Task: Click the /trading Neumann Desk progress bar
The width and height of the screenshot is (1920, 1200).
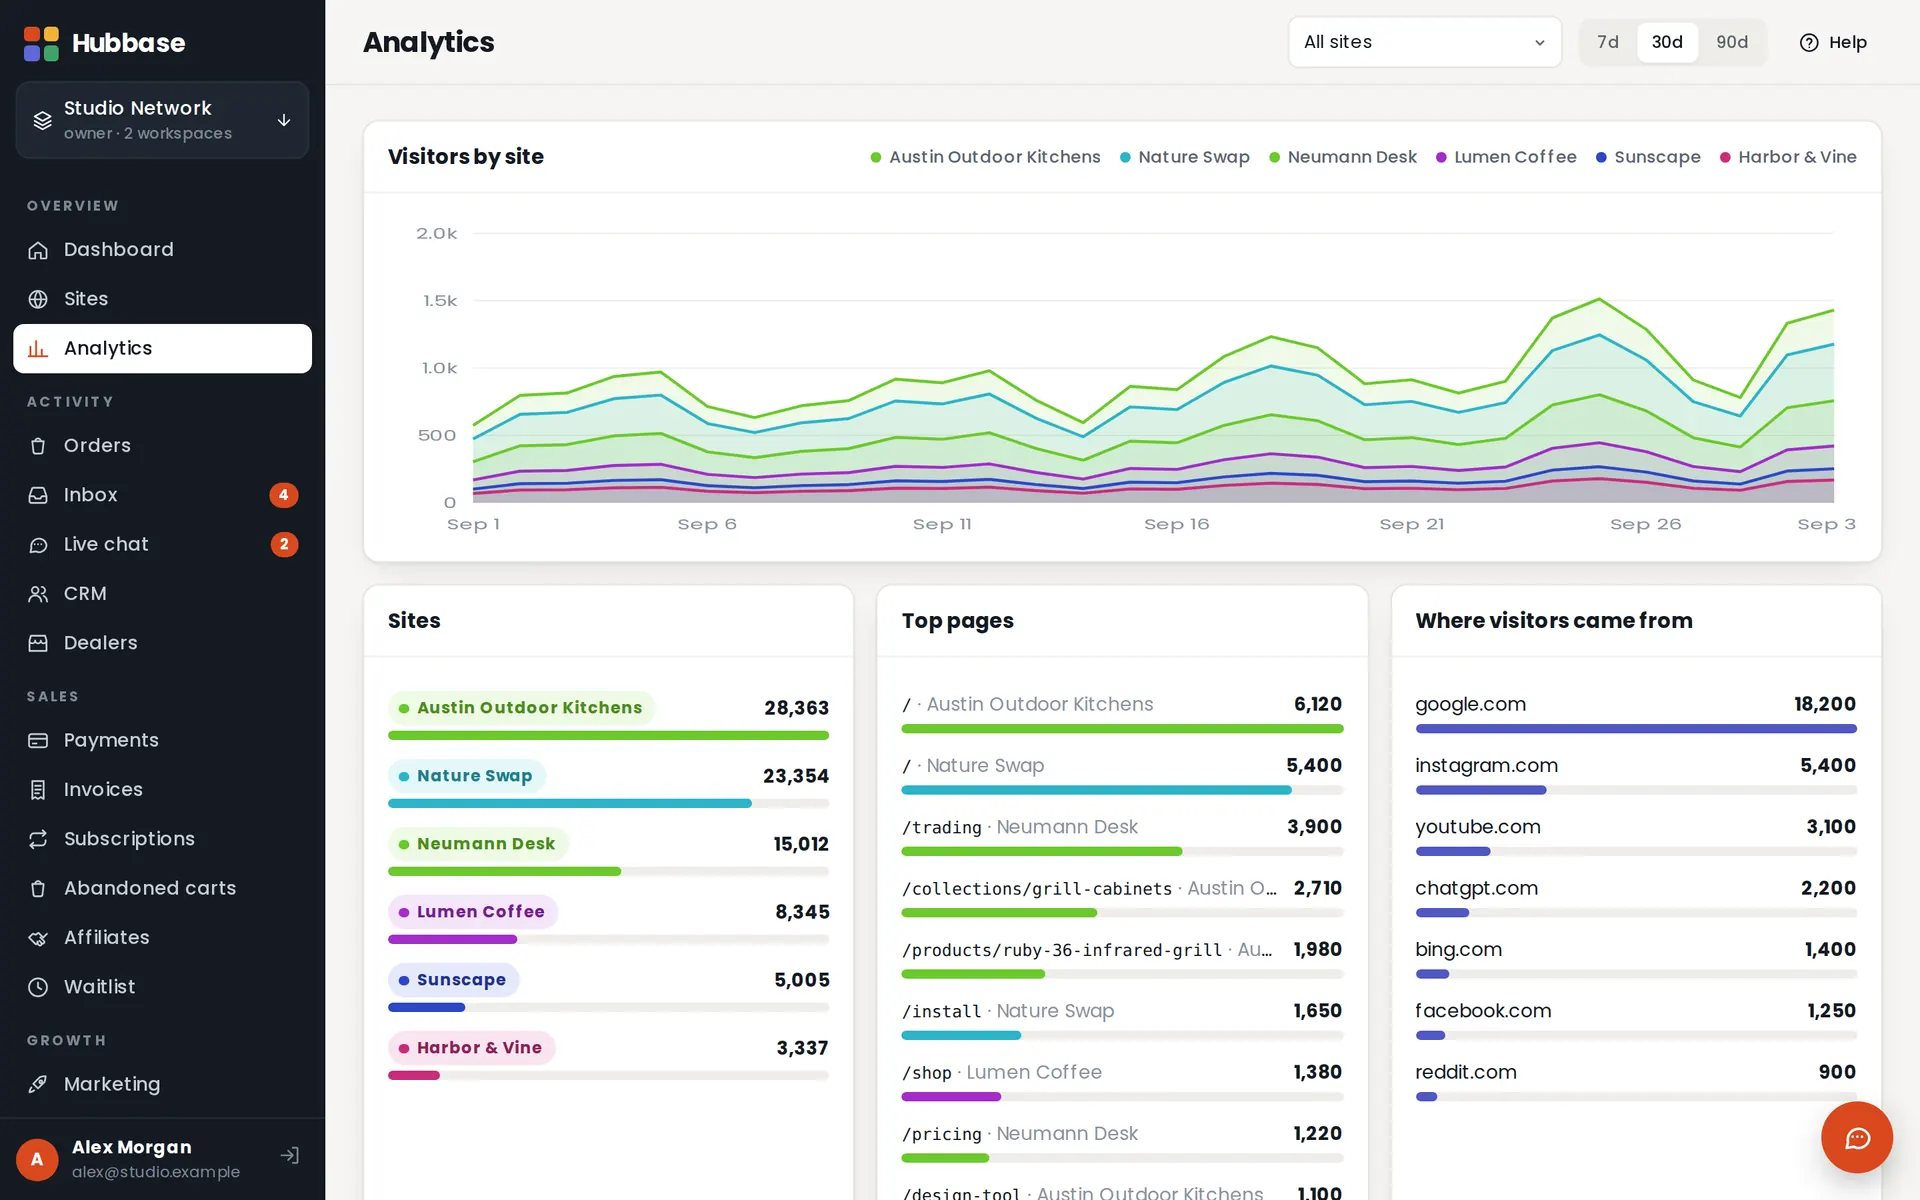Action: point(1122,852)
